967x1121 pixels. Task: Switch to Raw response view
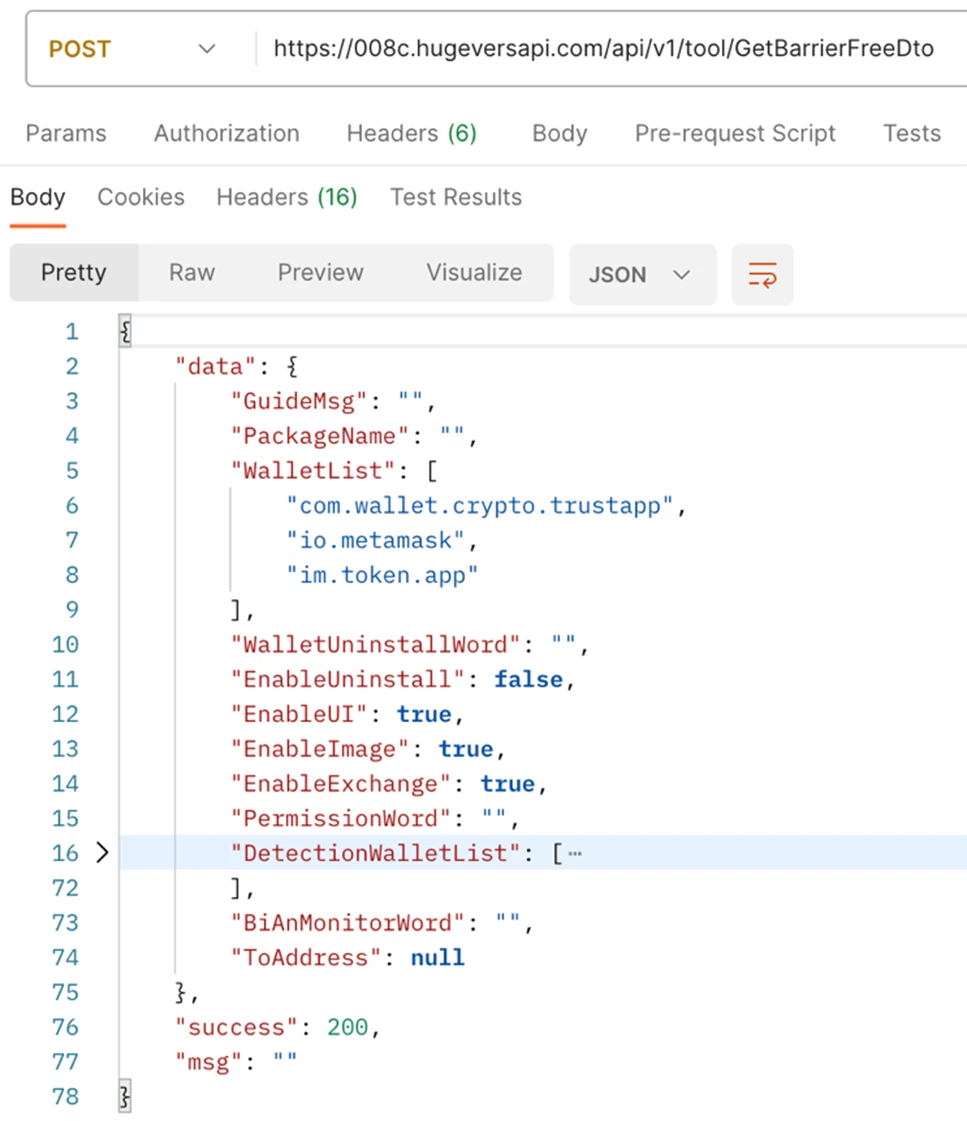point(192,273)
